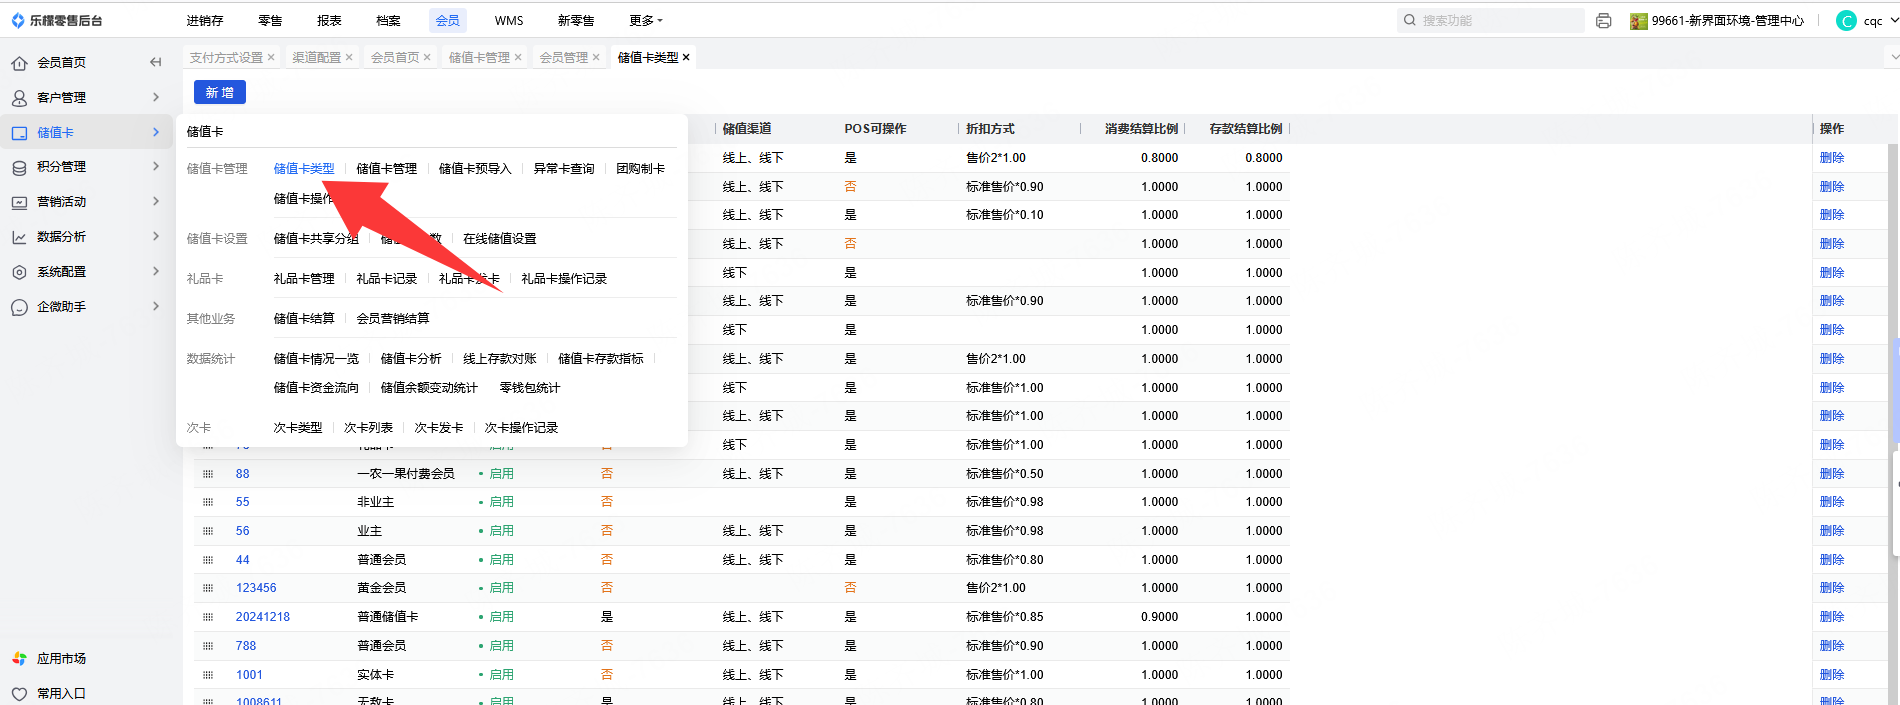Close the 支付方式设置 tab
Viewport: 1900px width, 705px height.
(x=271, y=58)
